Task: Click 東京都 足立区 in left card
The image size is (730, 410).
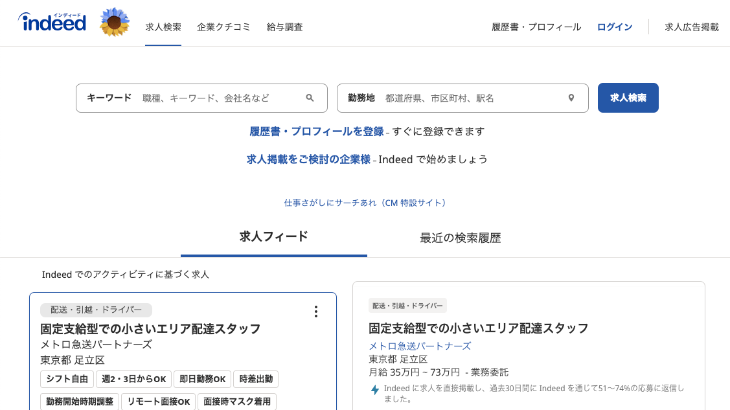Action: [73, 360]
